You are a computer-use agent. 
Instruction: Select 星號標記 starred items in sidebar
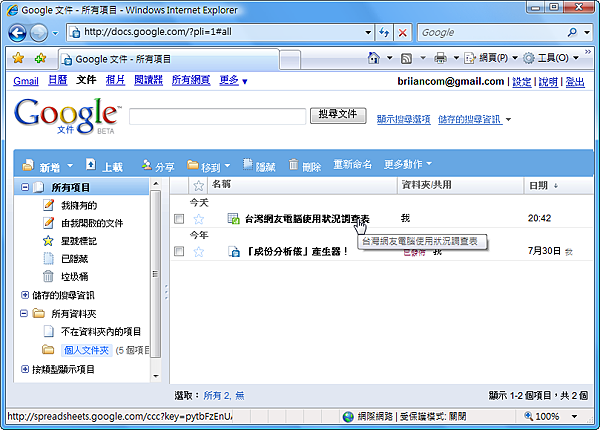click(x=79, y=241)
